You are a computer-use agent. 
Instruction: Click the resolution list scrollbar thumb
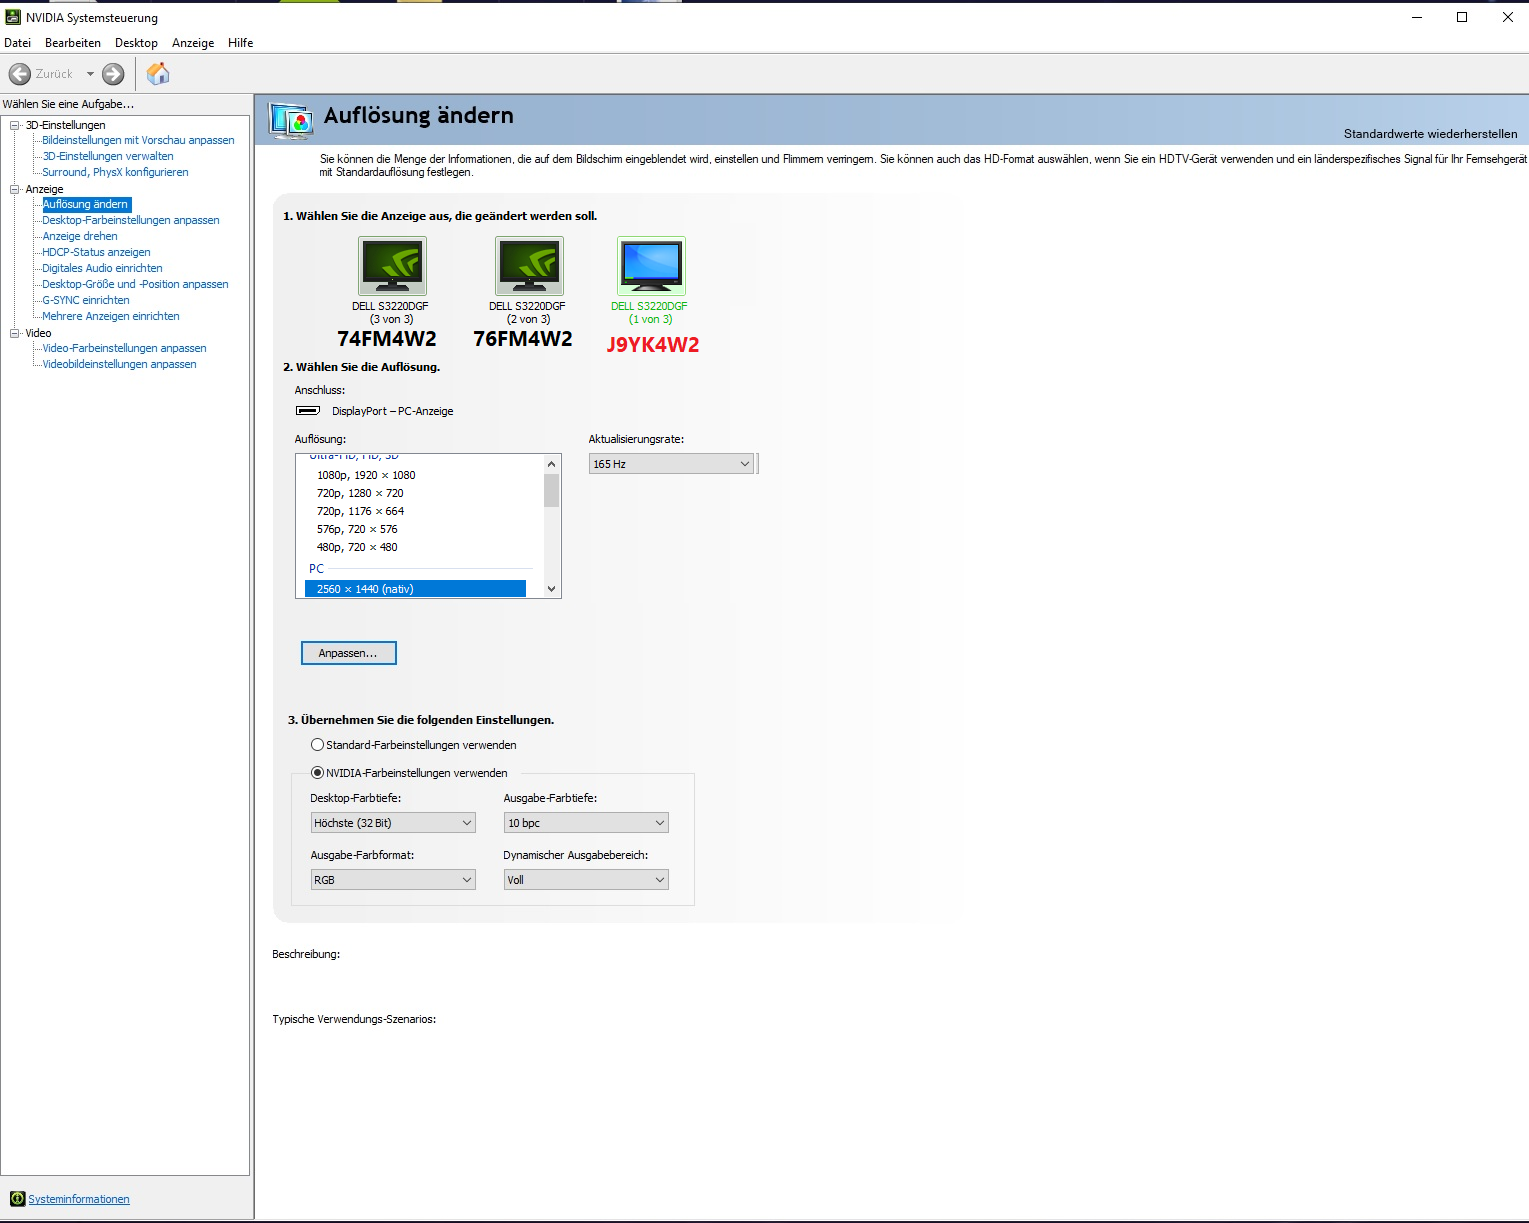(x=551, y=490)
